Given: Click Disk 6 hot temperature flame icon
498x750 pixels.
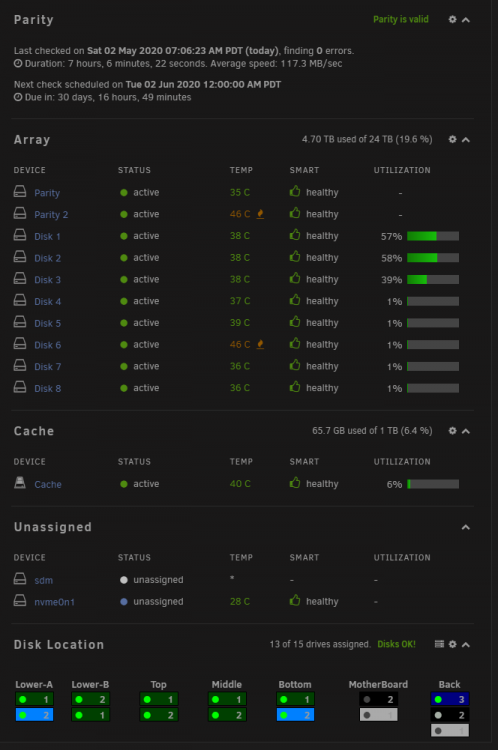Looking at the screenshot, I should point(260,344).
